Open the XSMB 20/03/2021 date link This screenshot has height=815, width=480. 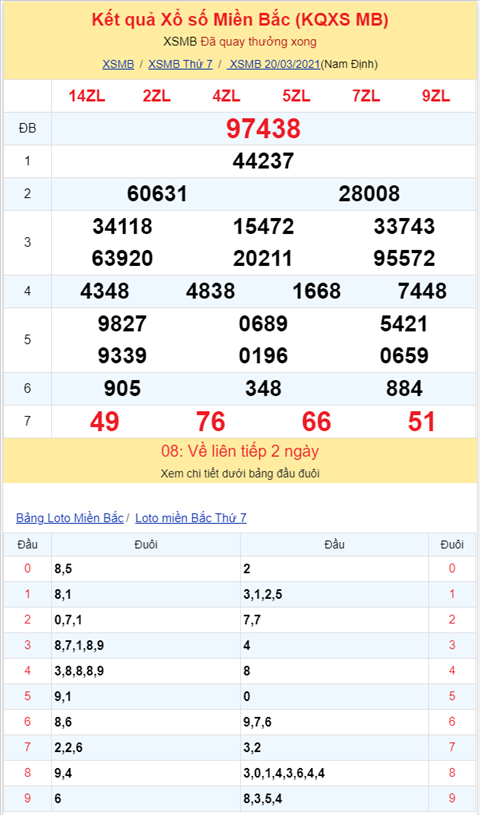pos(274,64)
